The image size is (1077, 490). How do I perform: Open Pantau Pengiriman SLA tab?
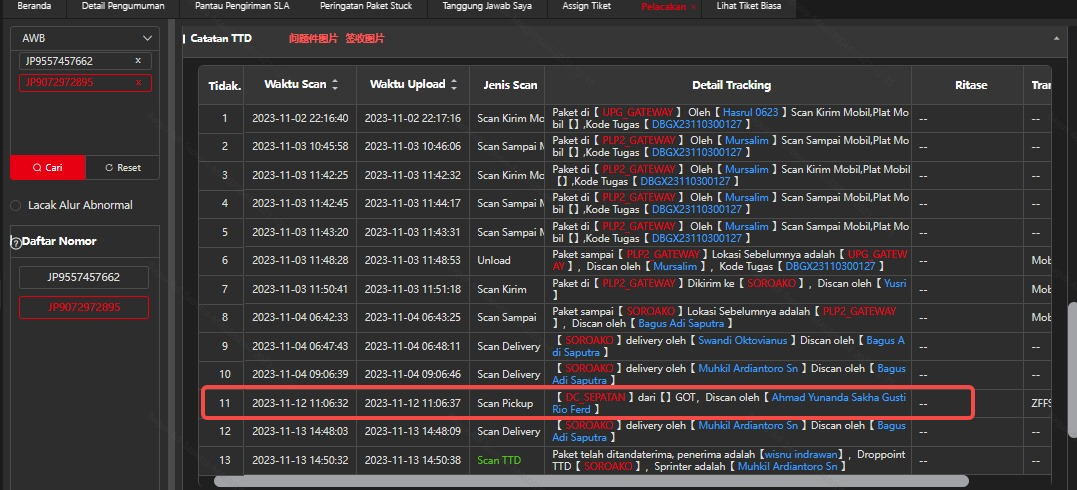(x=242, y=6)
